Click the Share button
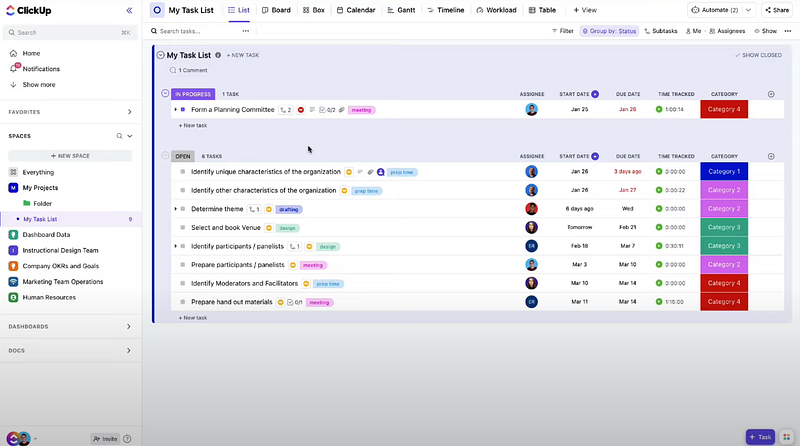The width and height of the screenshot is (800, 446). pos(777,10)
